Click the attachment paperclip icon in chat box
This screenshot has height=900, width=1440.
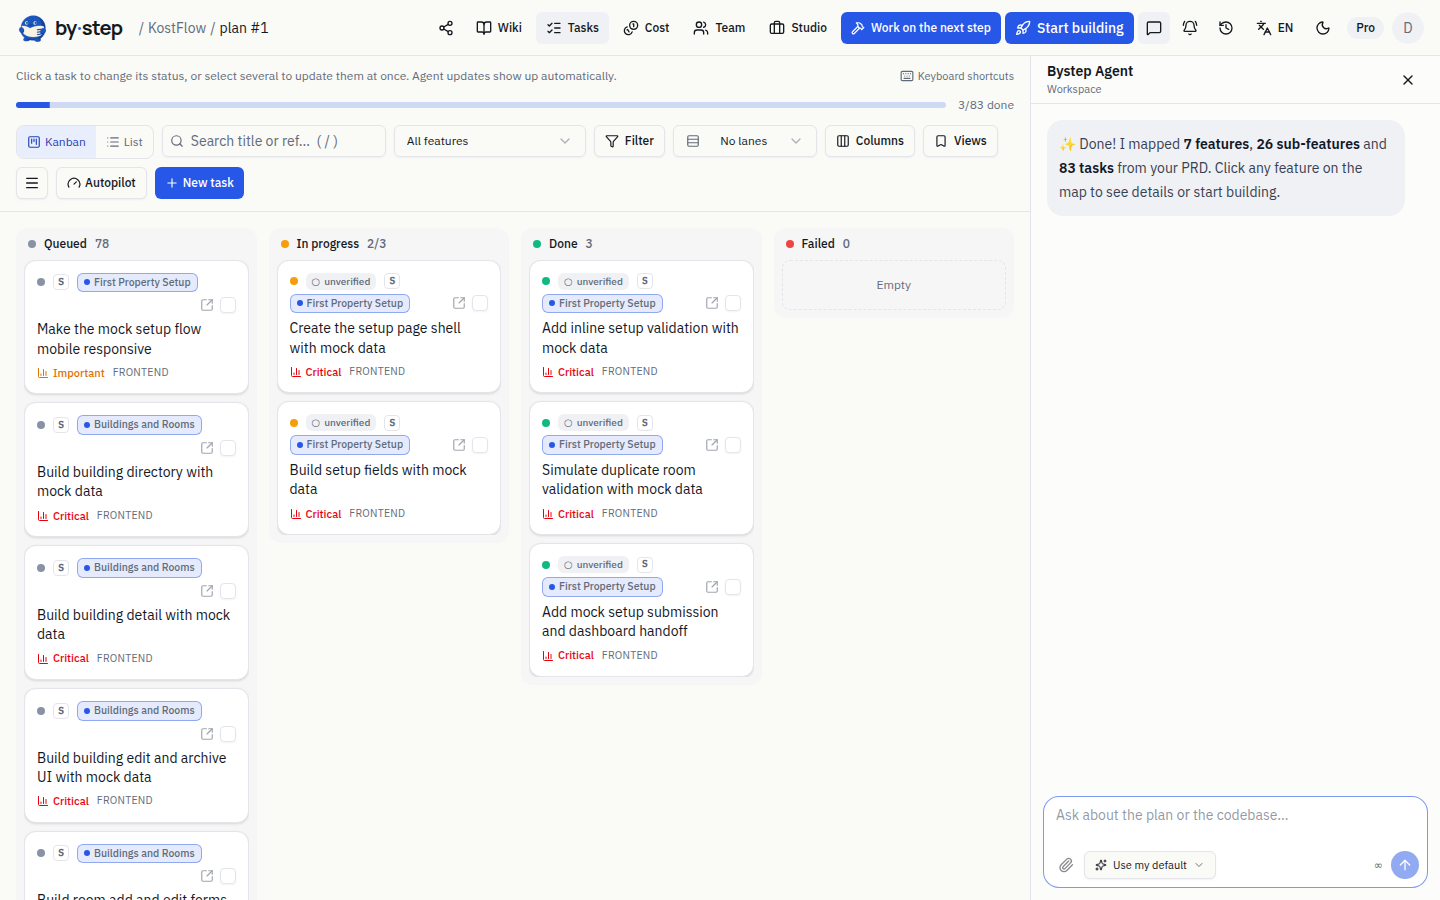1066,865
